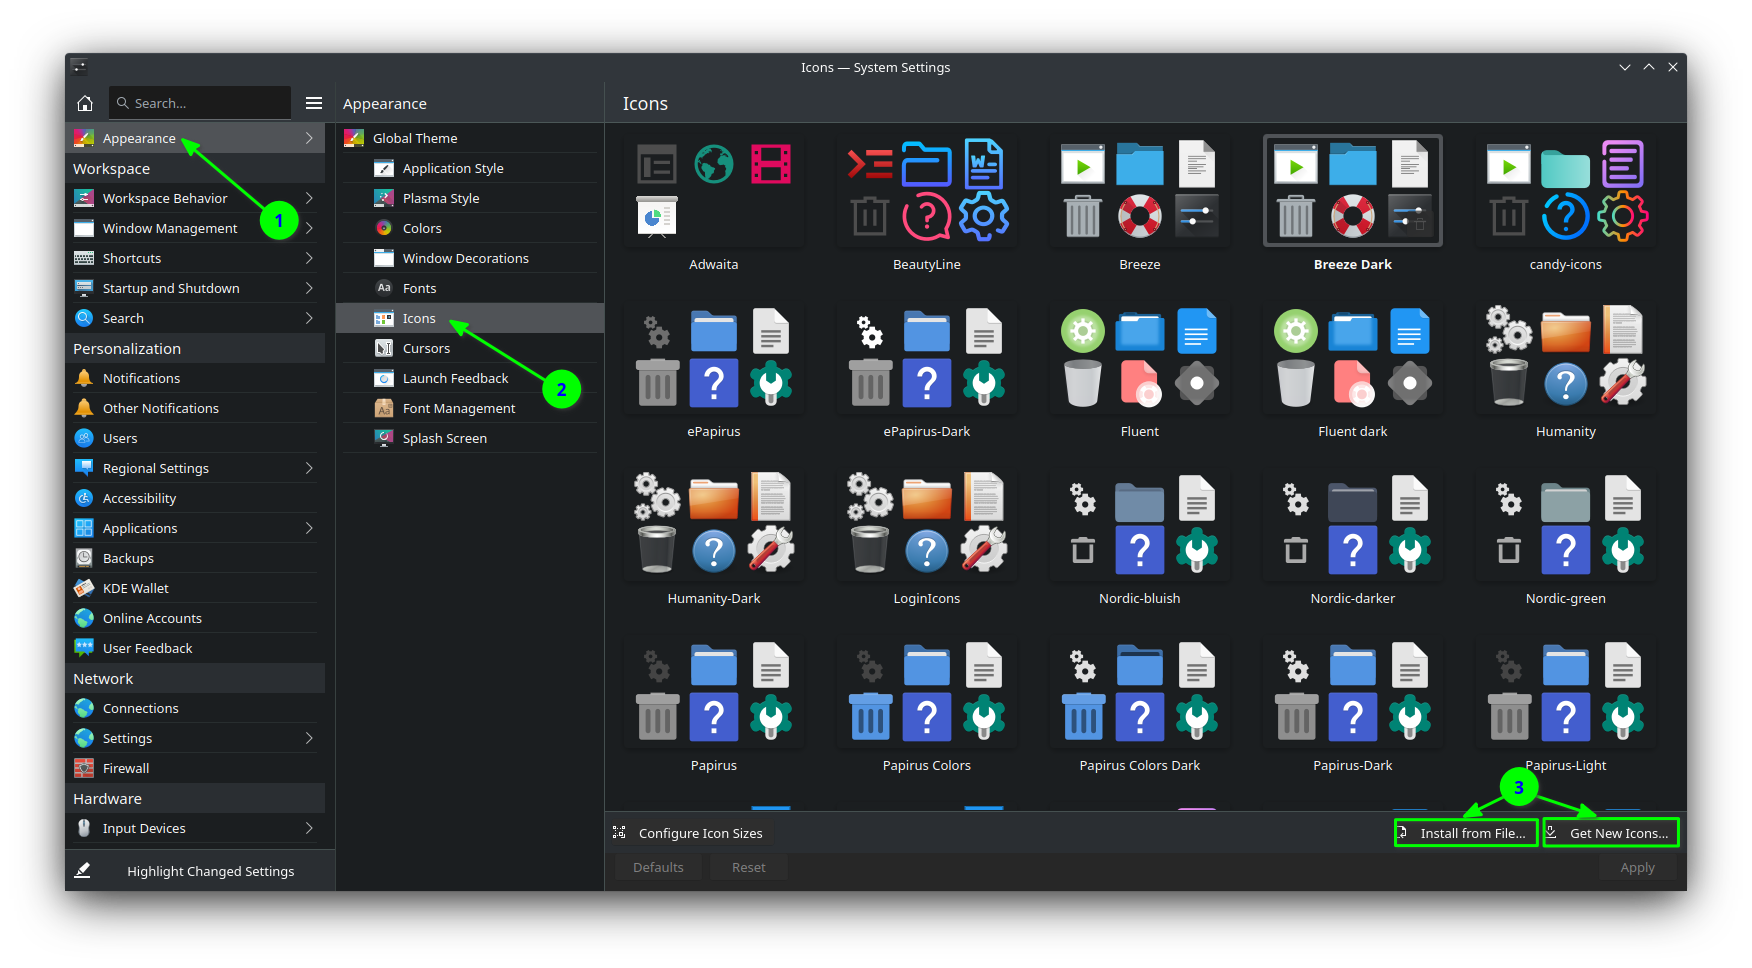
Task: Click the Get New Icons button
Action: point(1610,833)
